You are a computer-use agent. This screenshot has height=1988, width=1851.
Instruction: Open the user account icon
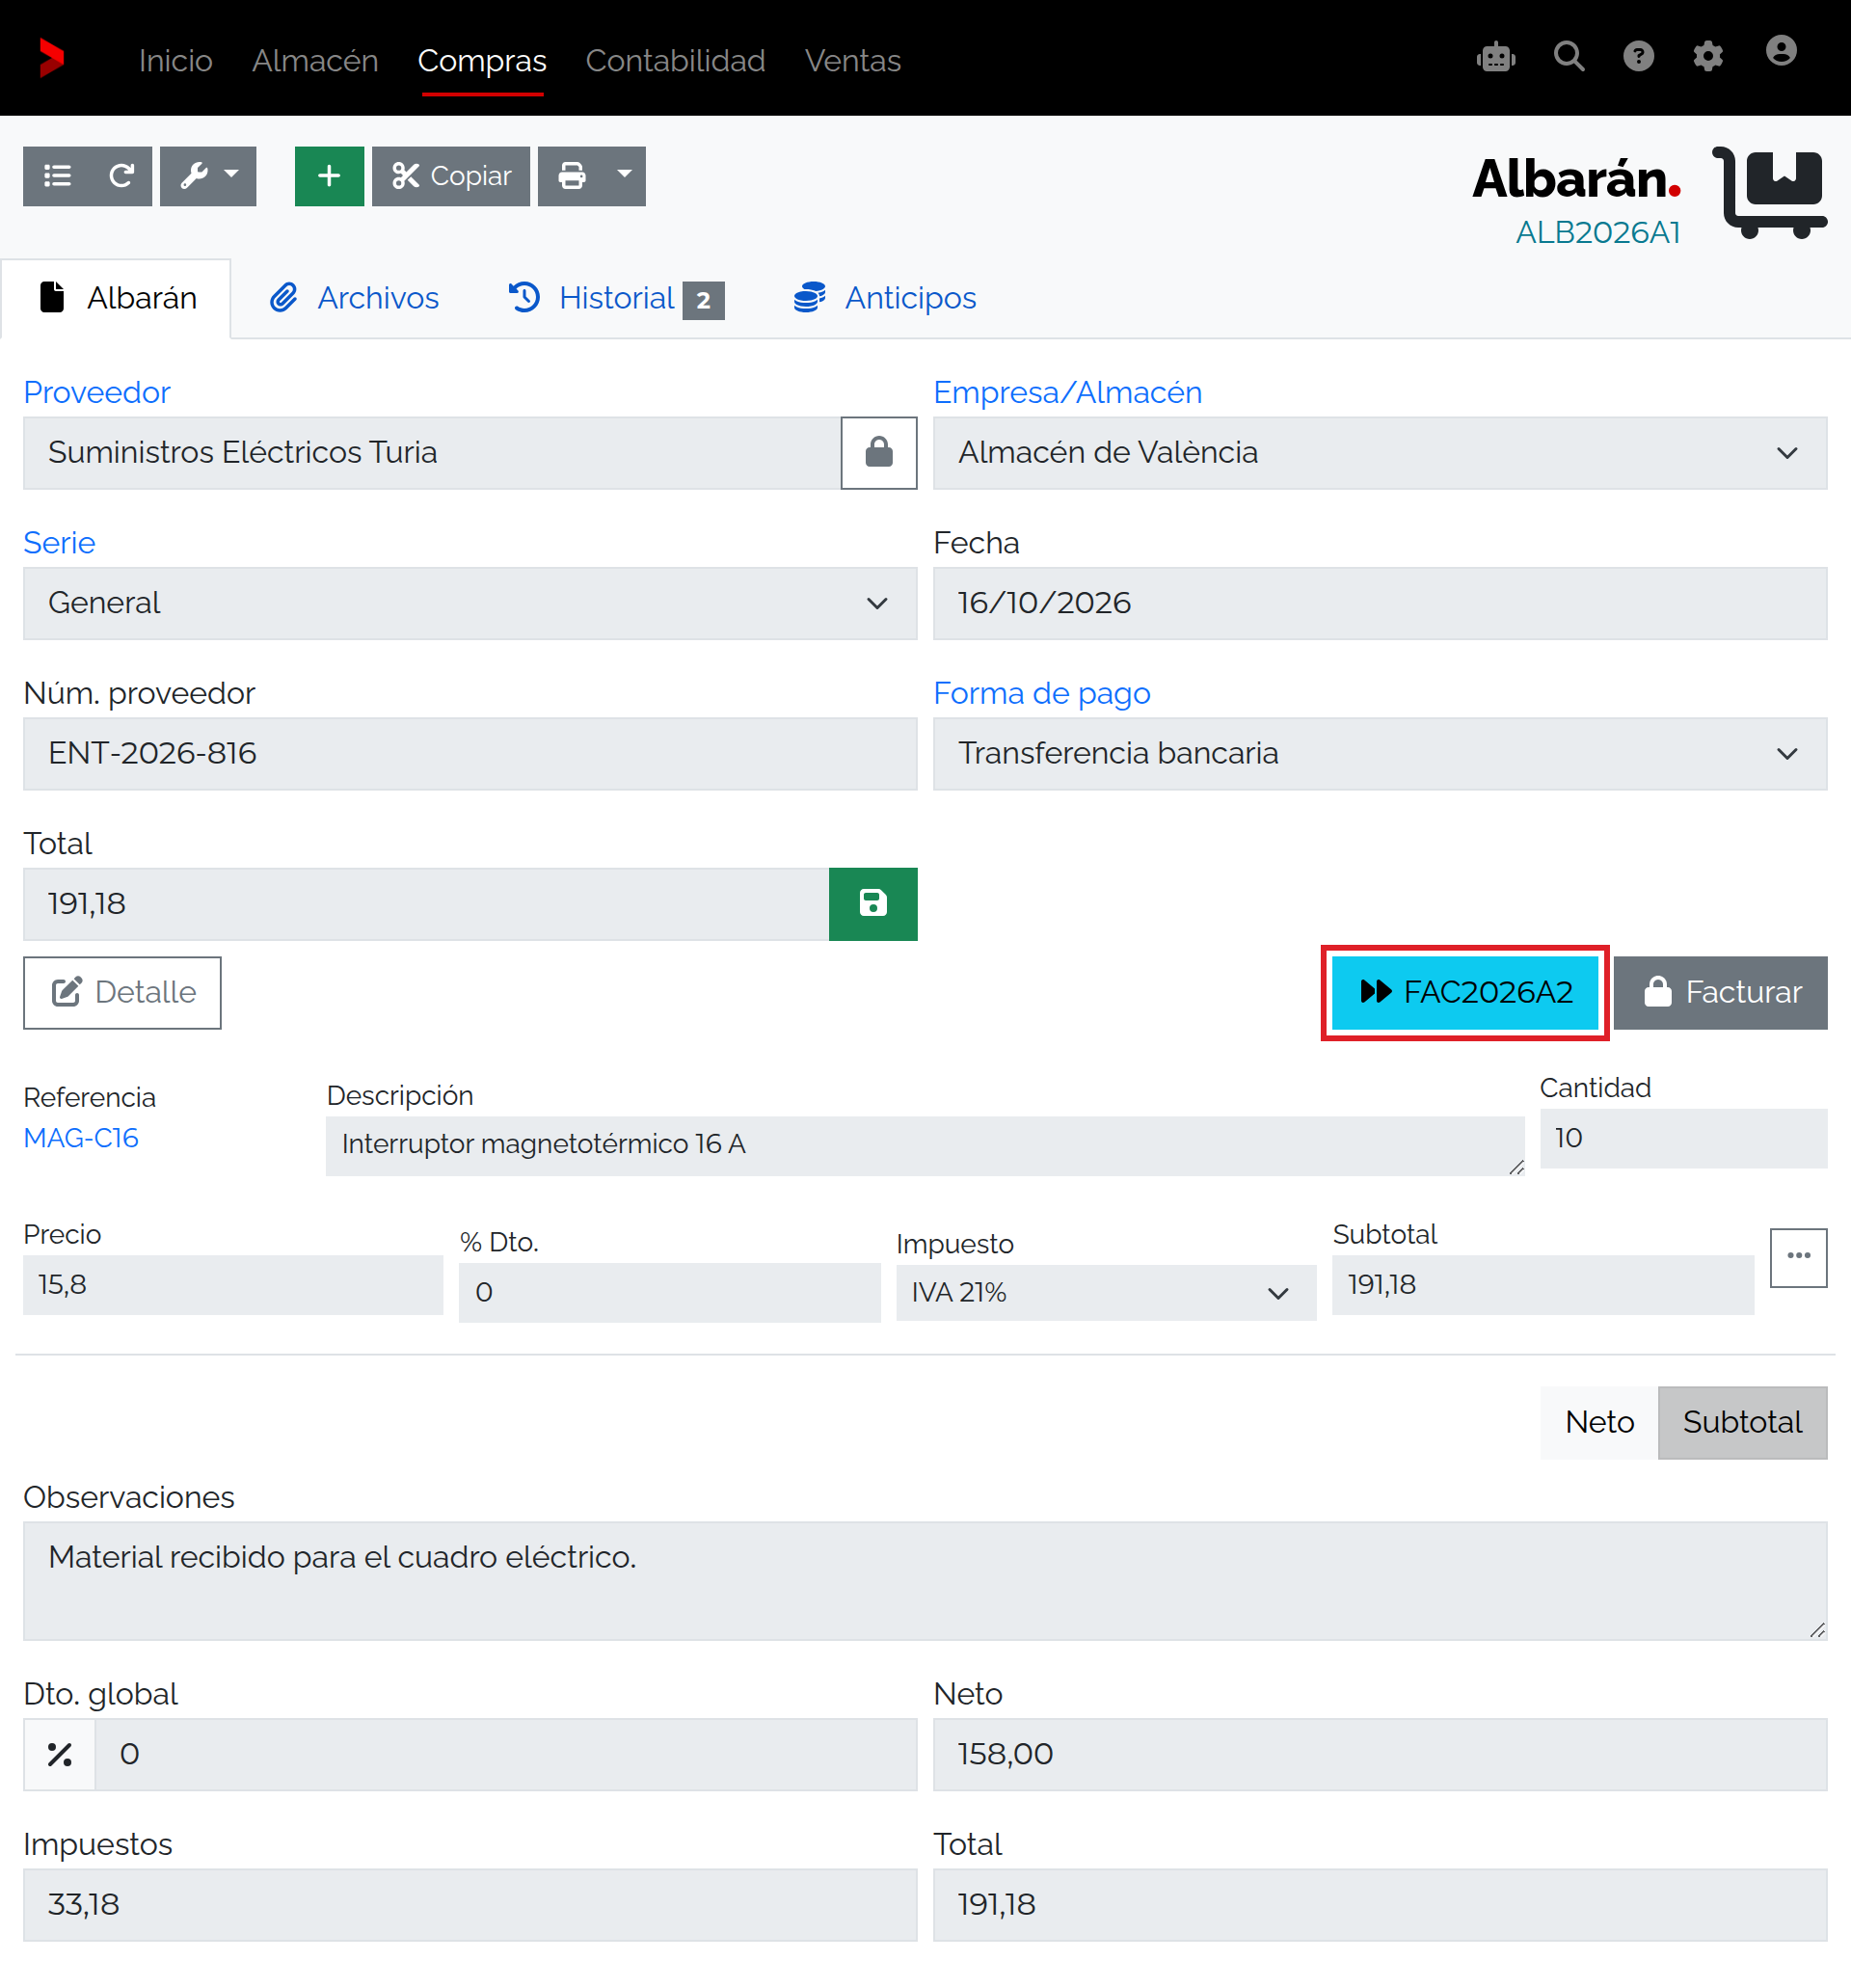(1780, 52)
